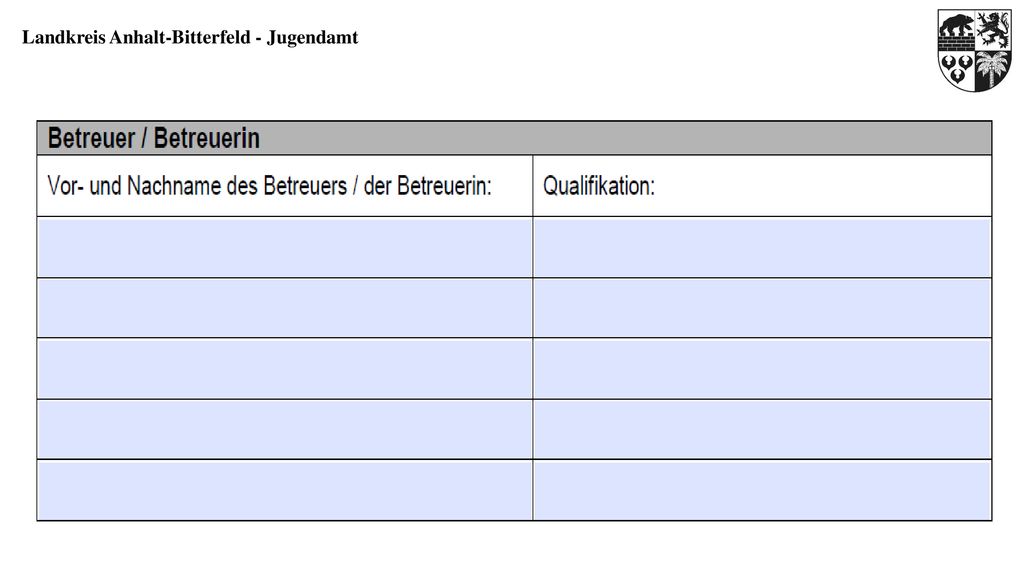
Task: Select third Betreuer name input field
Action: pyautogui.click(x=285, y=369)
